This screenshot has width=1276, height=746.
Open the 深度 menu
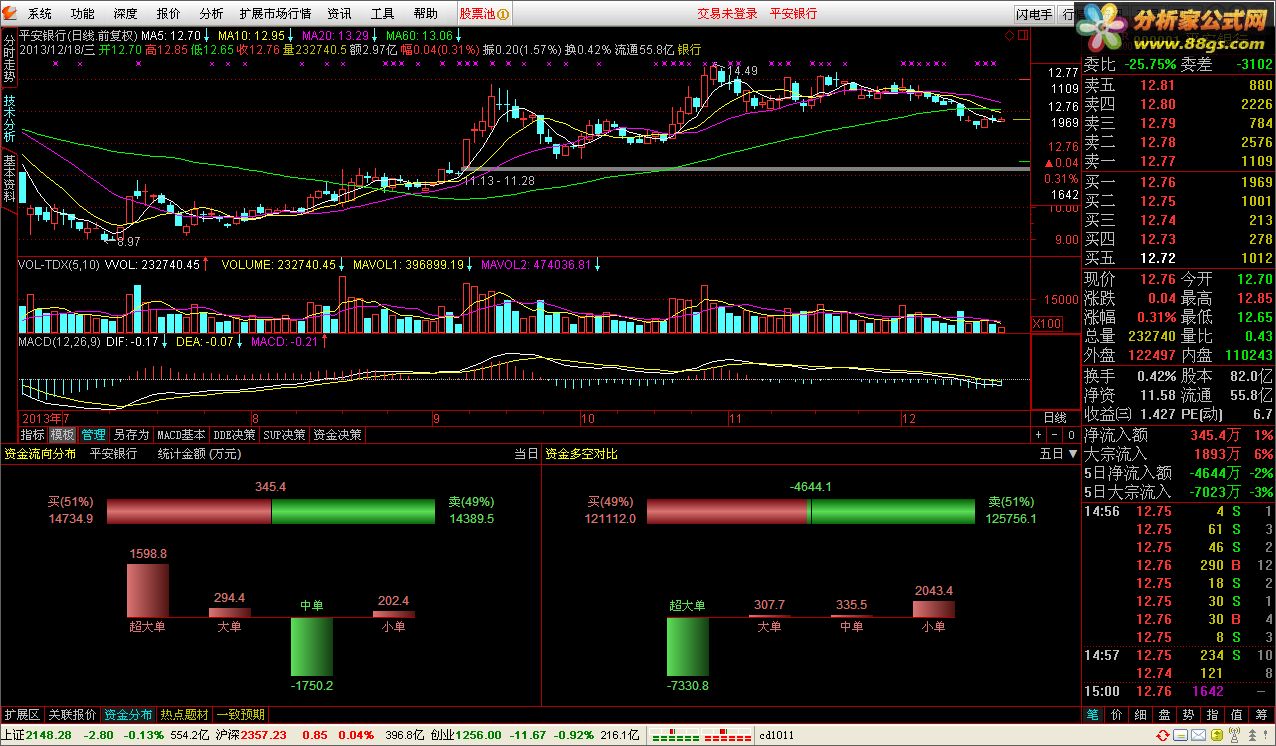[126, 14]
